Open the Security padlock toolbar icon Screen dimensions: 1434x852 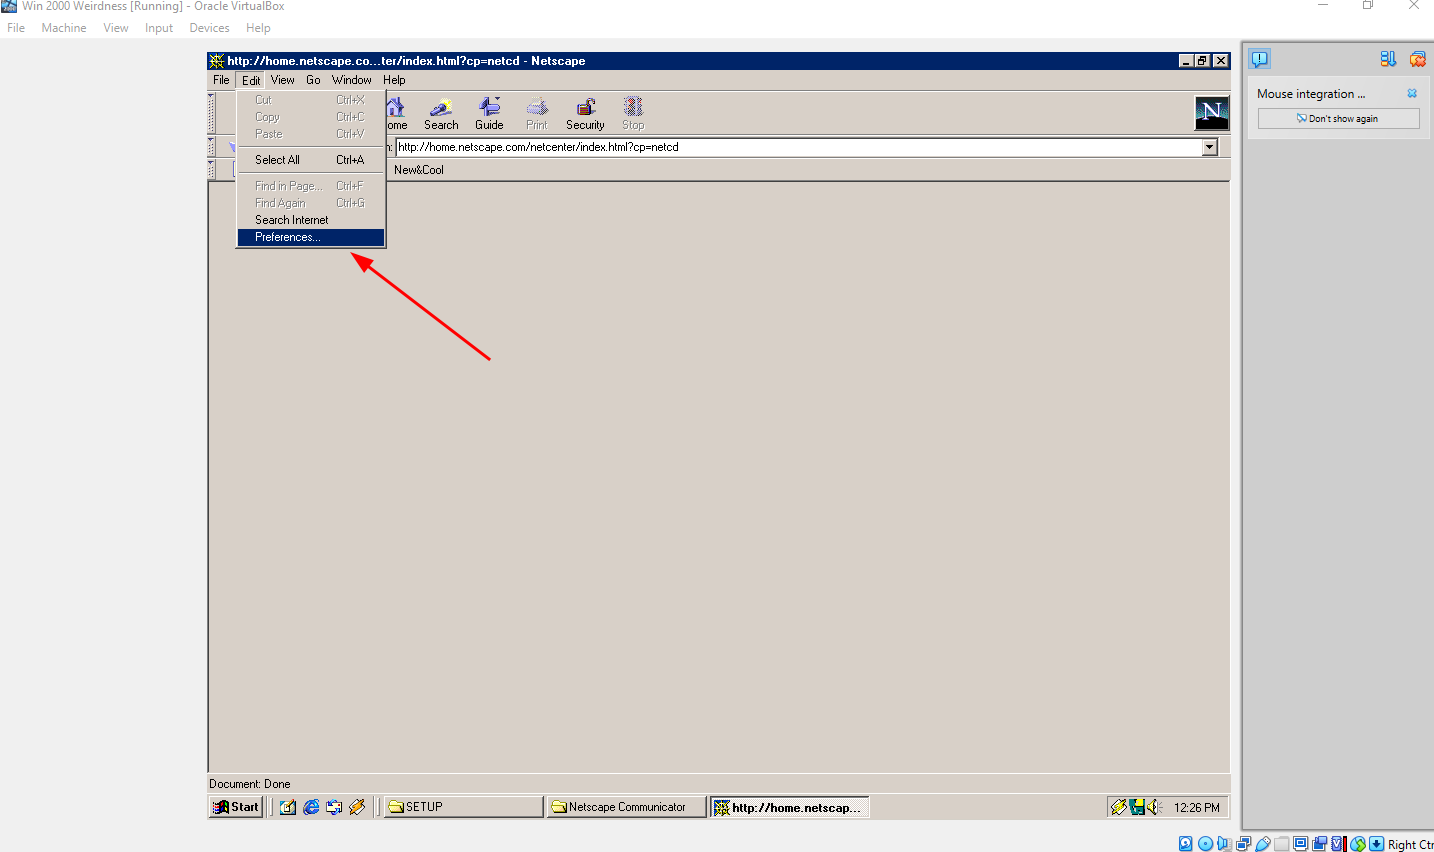[585, 113]
